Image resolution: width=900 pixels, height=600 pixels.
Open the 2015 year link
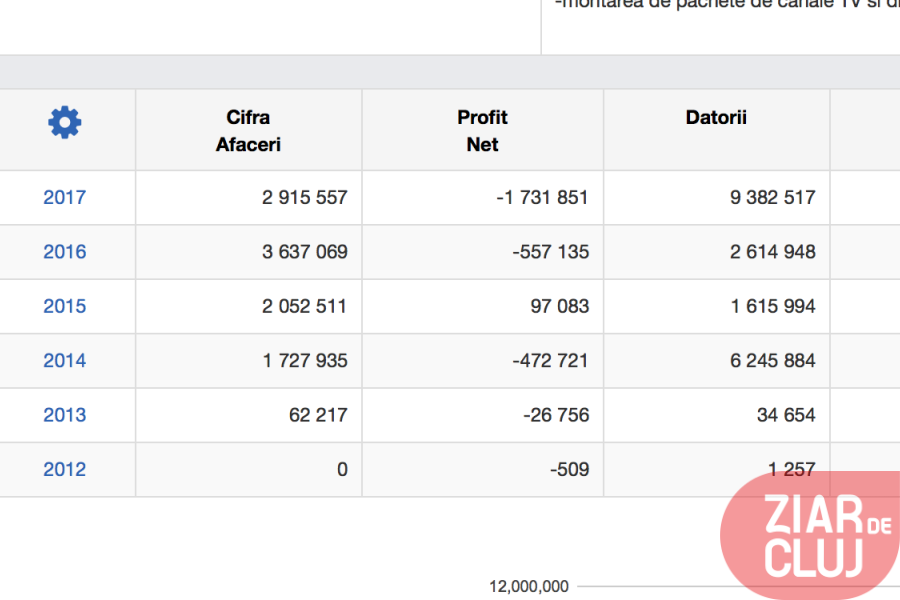(x=65, y=306)
